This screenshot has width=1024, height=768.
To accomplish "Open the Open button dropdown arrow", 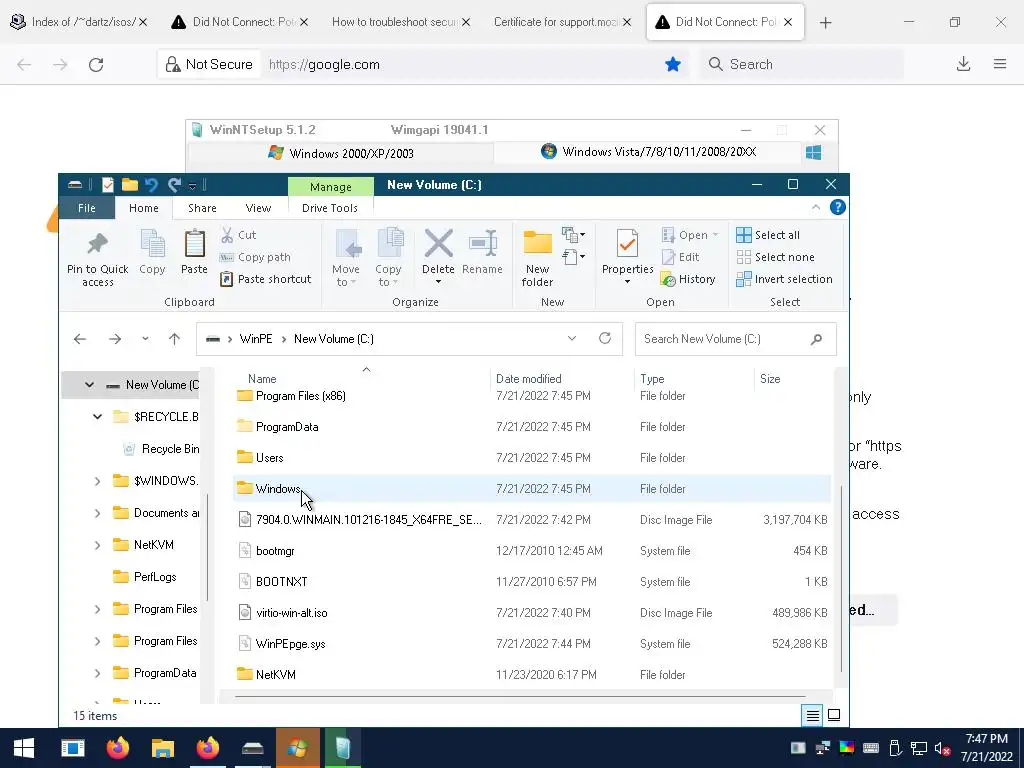I will (715, 235).
